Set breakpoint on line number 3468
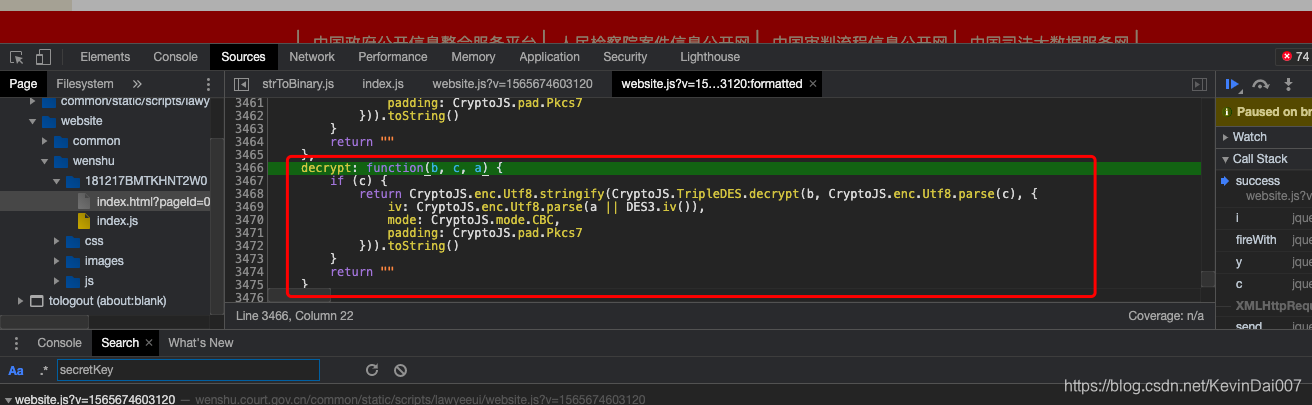 coord(247,194)
